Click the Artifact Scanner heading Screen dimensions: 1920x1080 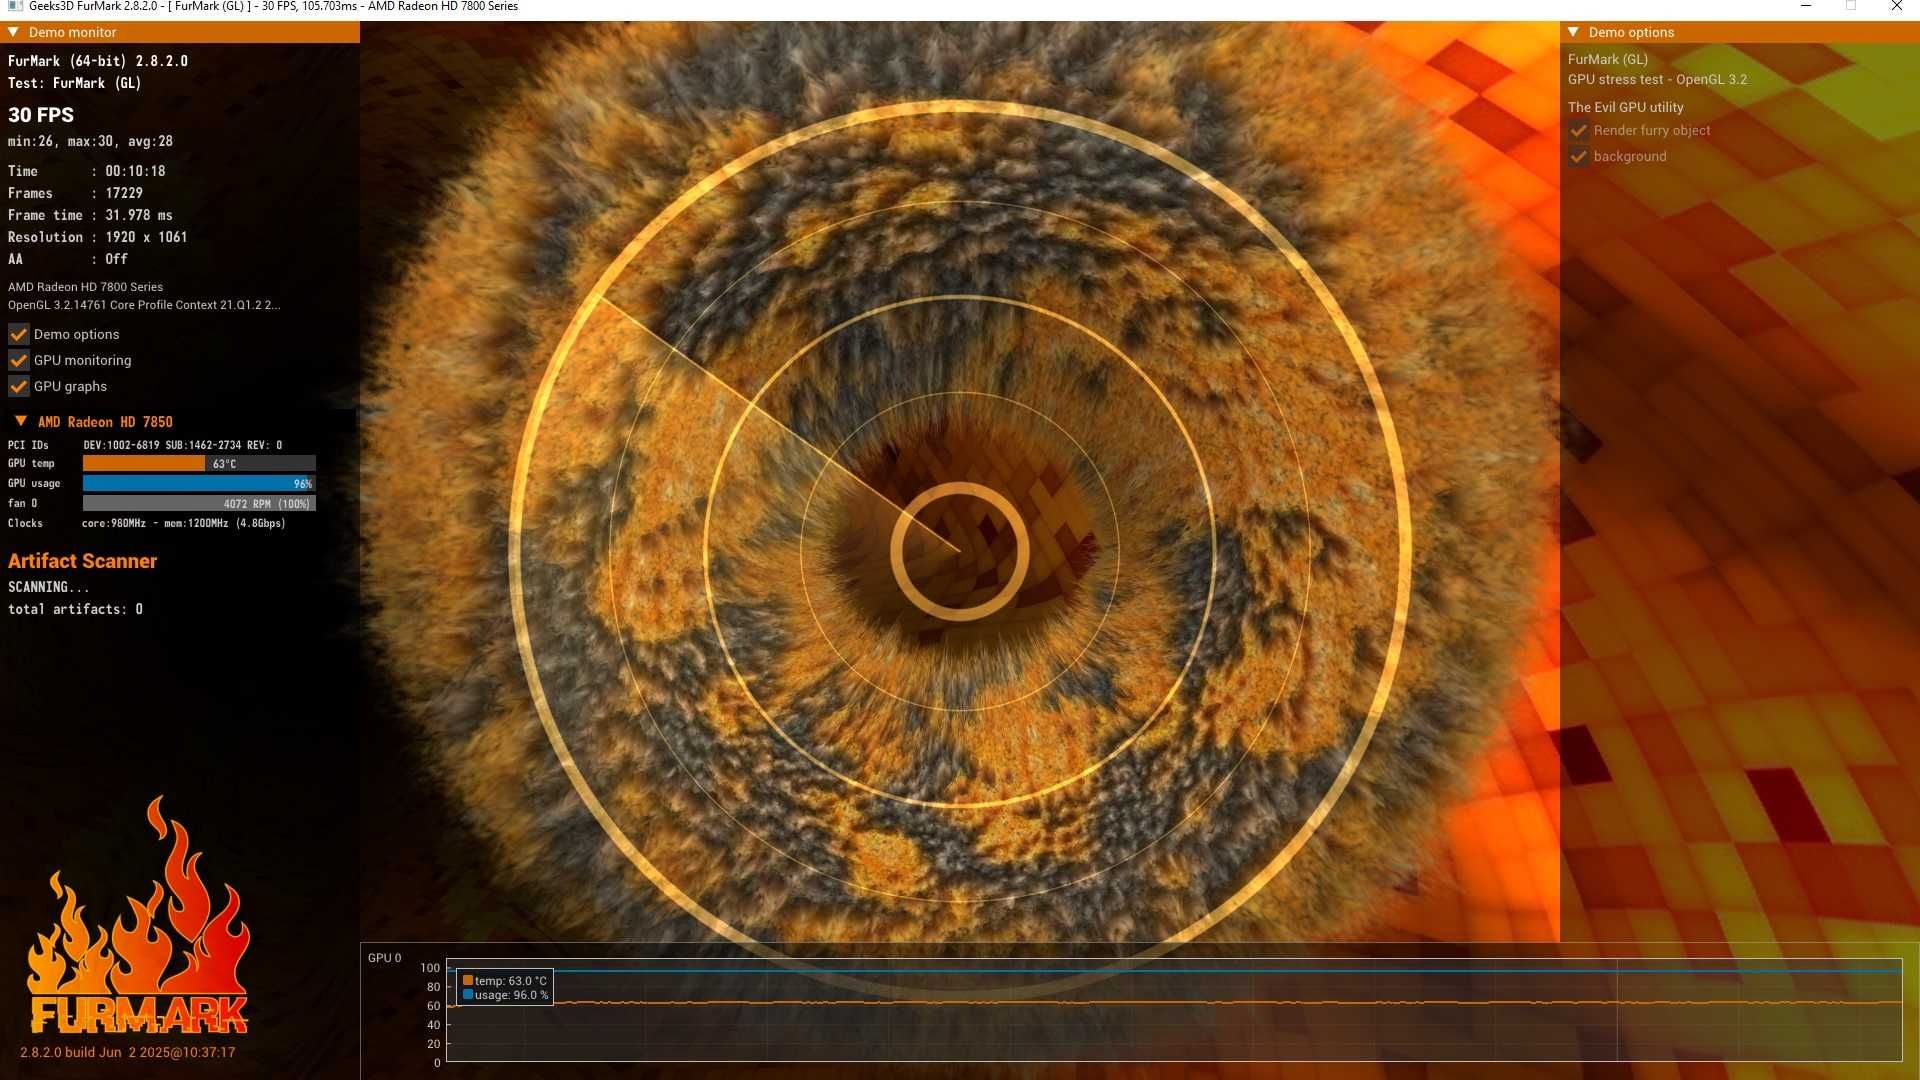(83, 561)
